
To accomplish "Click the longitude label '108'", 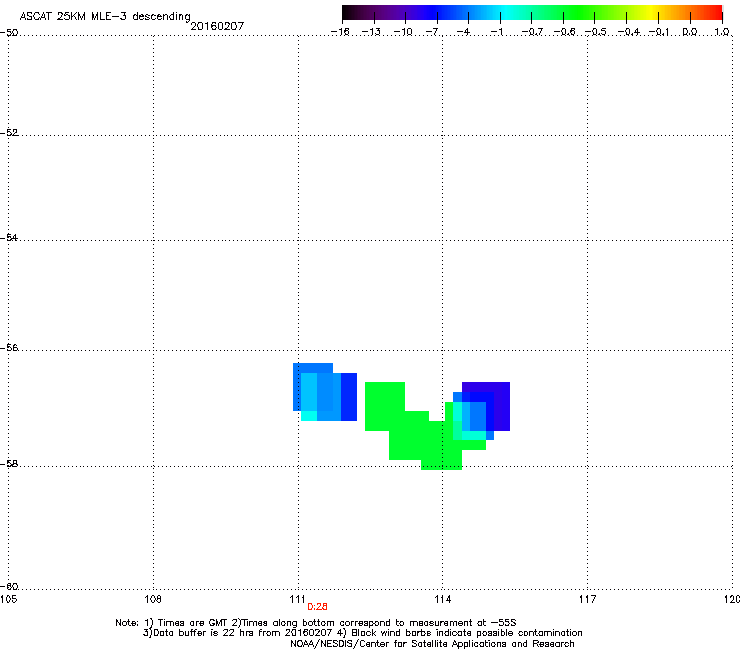I will (153, 599).
